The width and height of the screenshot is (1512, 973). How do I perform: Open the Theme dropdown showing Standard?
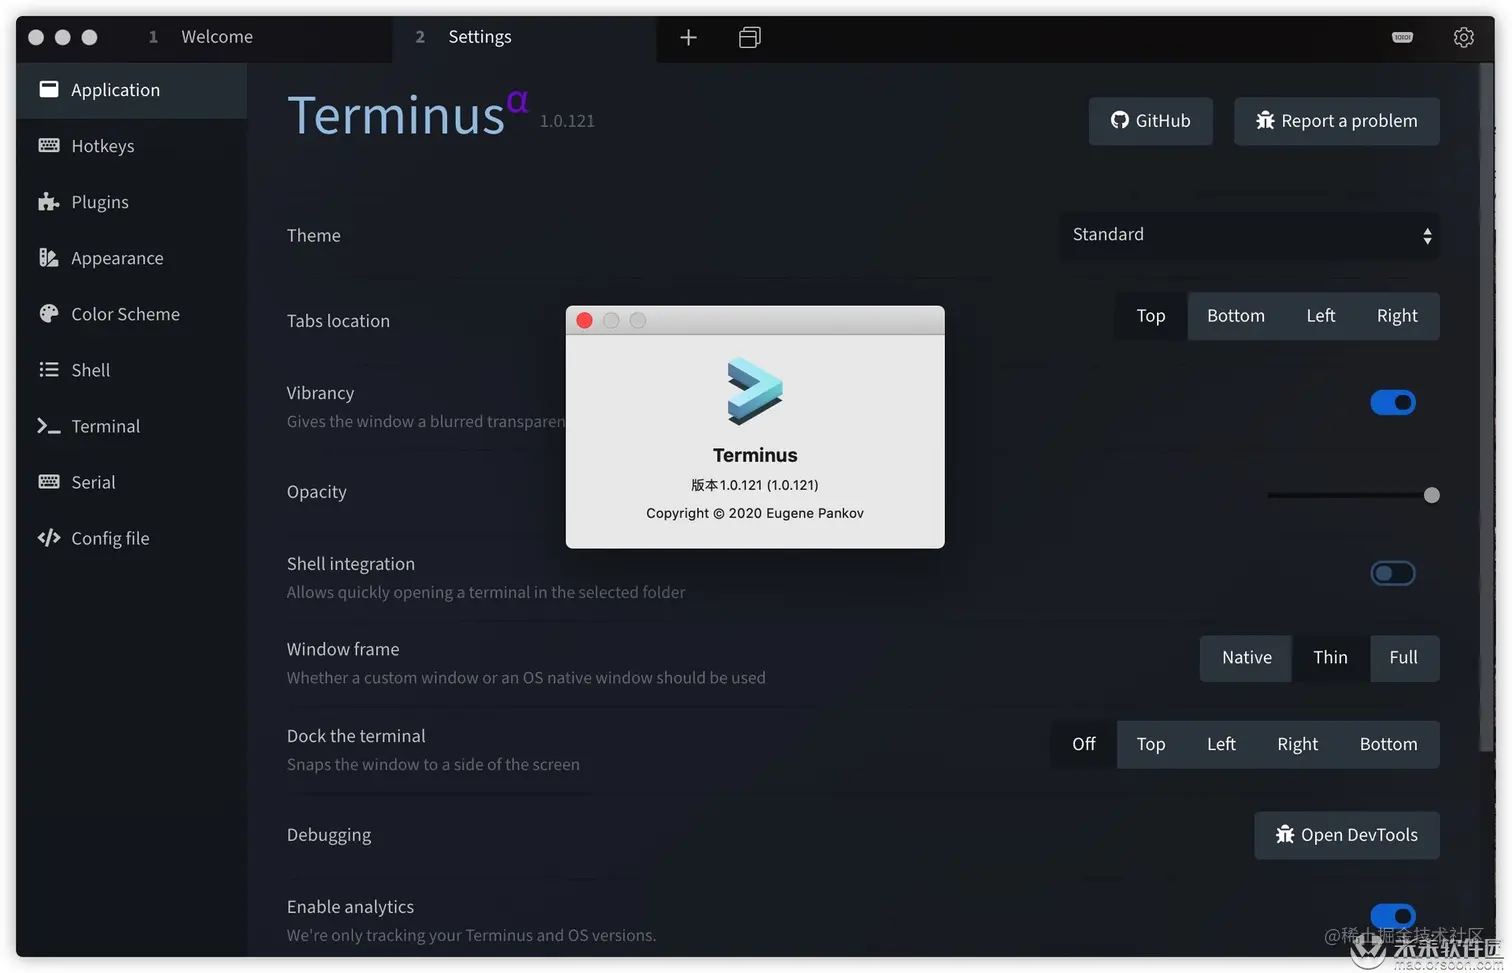coord(1249,235)
